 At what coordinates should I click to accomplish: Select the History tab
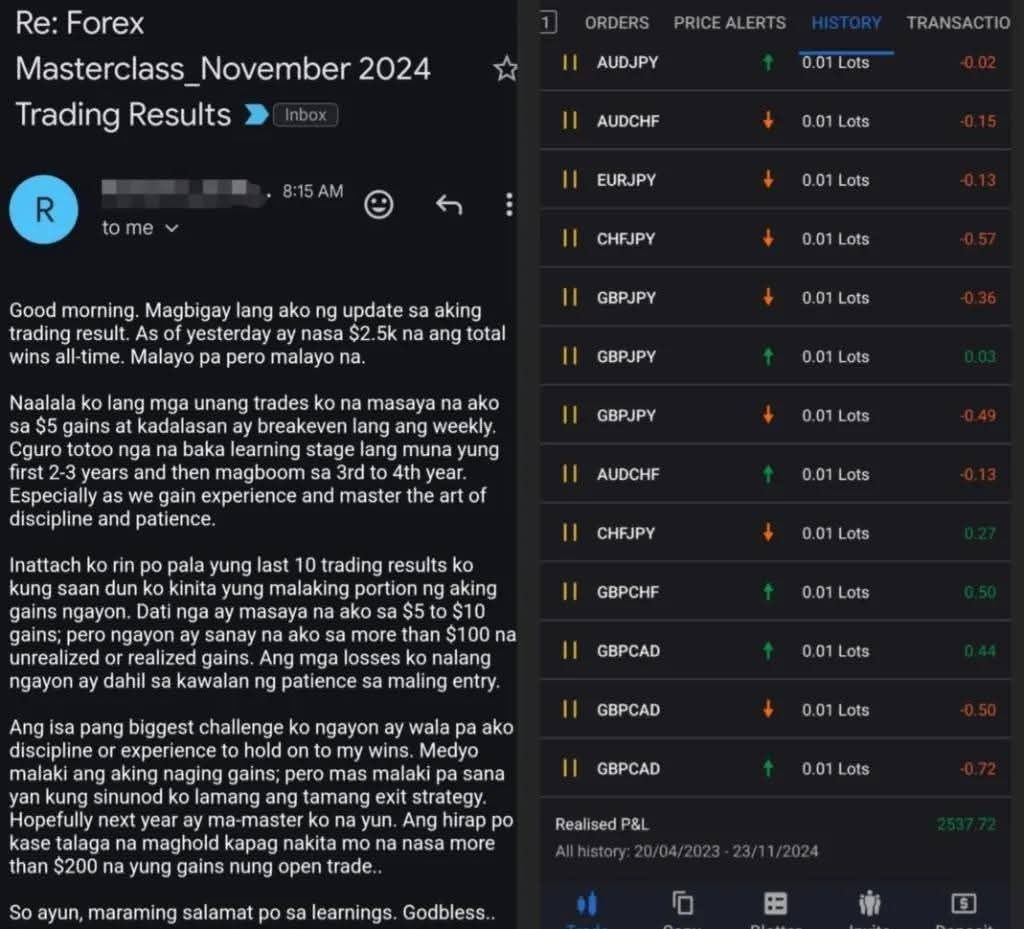[x=846, y=23]
